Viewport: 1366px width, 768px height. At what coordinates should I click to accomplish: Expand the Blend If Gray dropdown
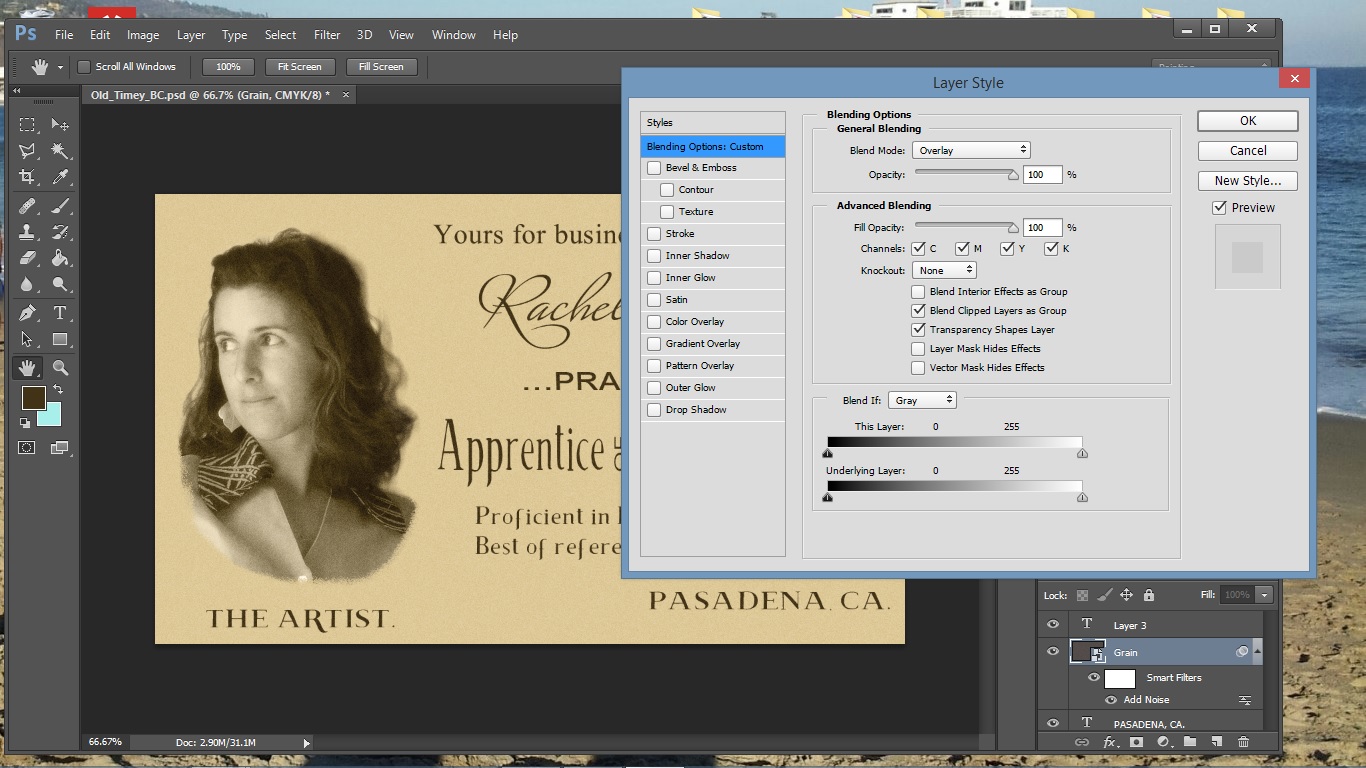(x=922, y=400)
